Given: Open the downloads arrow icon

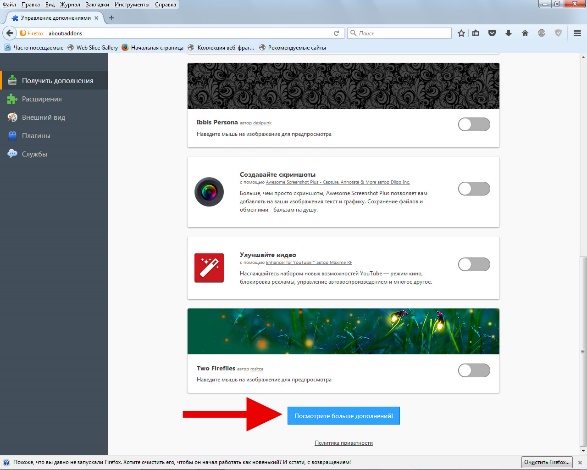Looking at the screenshot, I should click(x=508, y=33).
